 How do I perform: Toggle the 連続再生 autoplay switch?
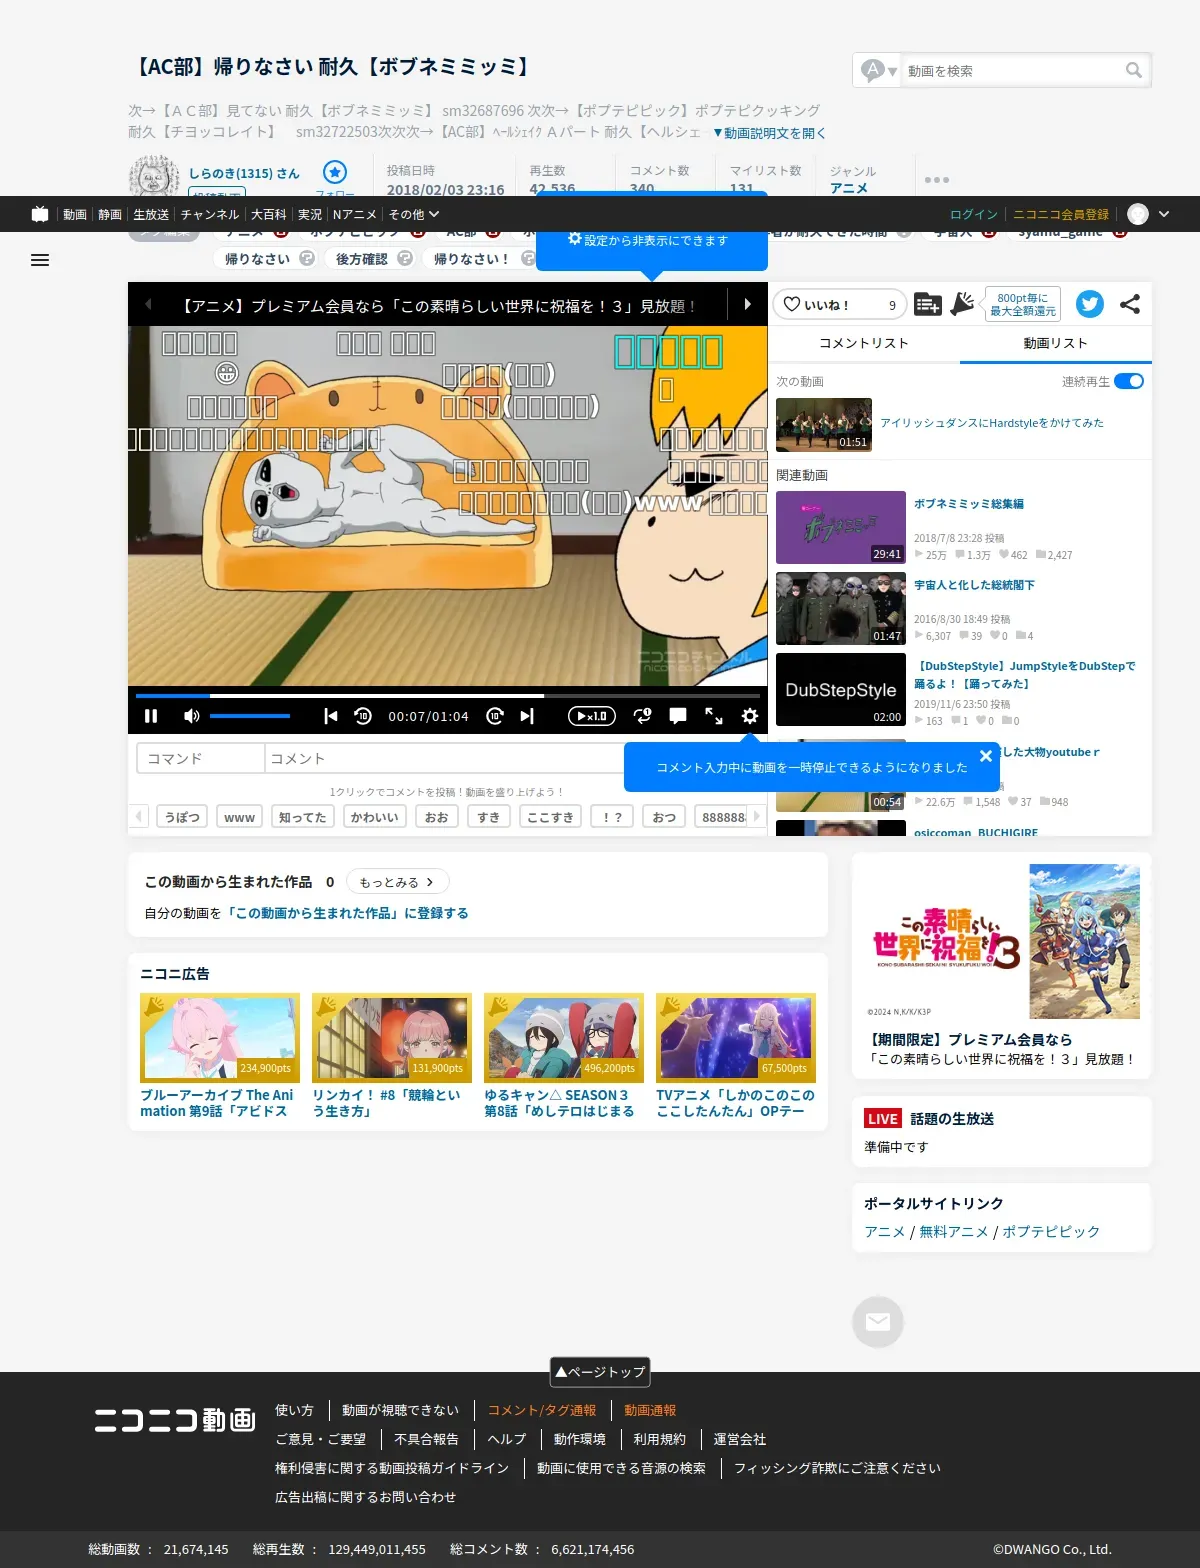(x=1129, y=381)
